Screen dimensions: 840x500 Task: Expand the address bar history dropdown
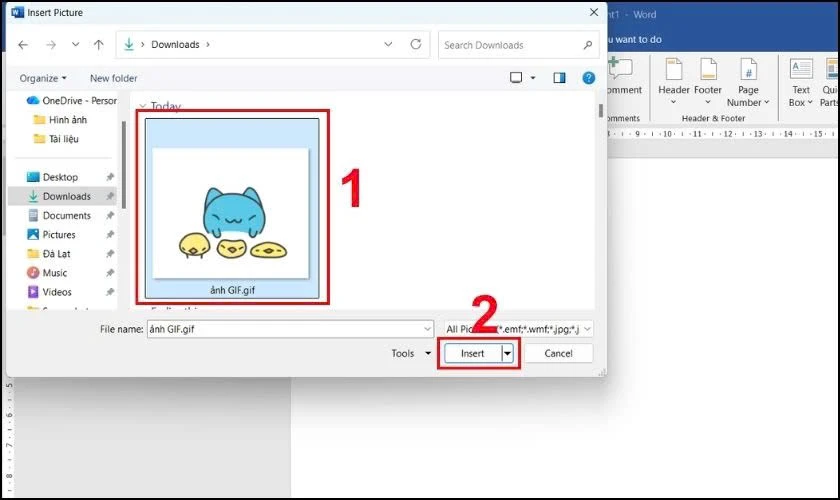(x=388, y=44)
